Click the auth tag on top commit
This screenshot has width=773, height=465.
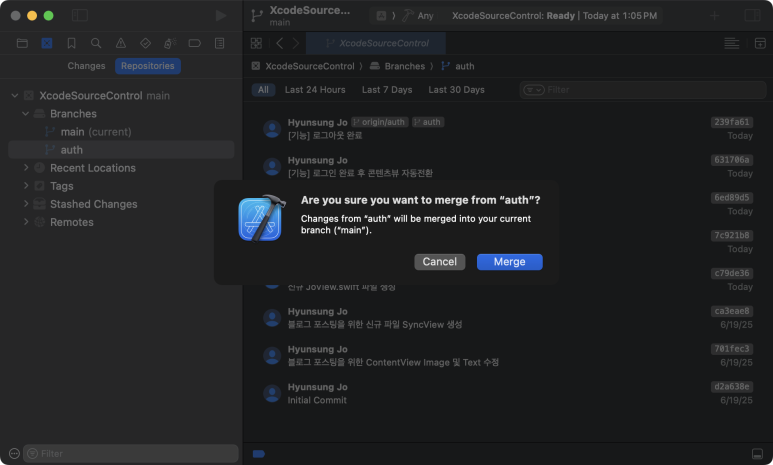point(428,122)
